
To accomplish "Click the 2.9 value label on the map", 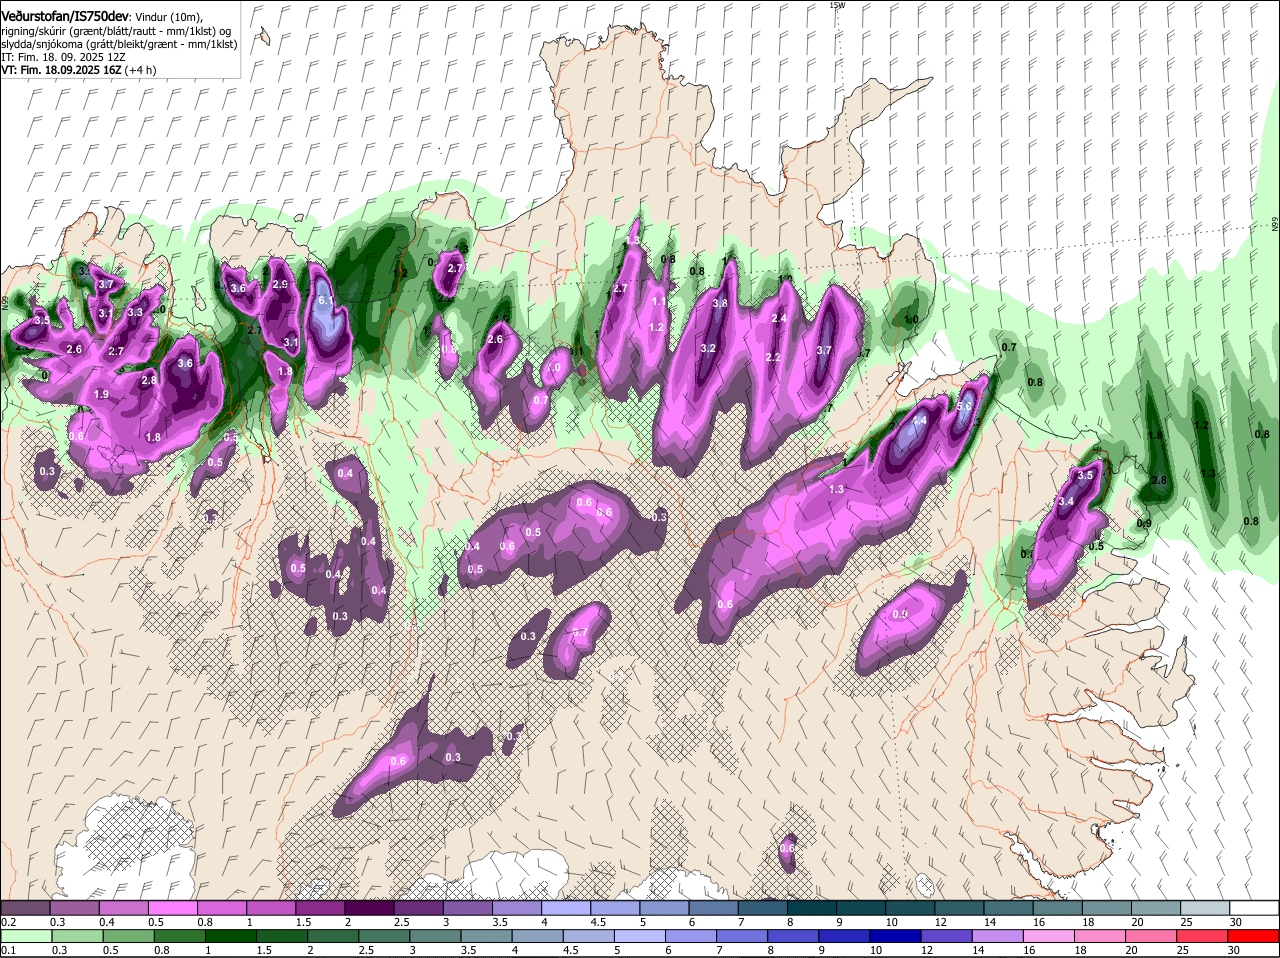I will pyautogui.click(x=280, y=284).
